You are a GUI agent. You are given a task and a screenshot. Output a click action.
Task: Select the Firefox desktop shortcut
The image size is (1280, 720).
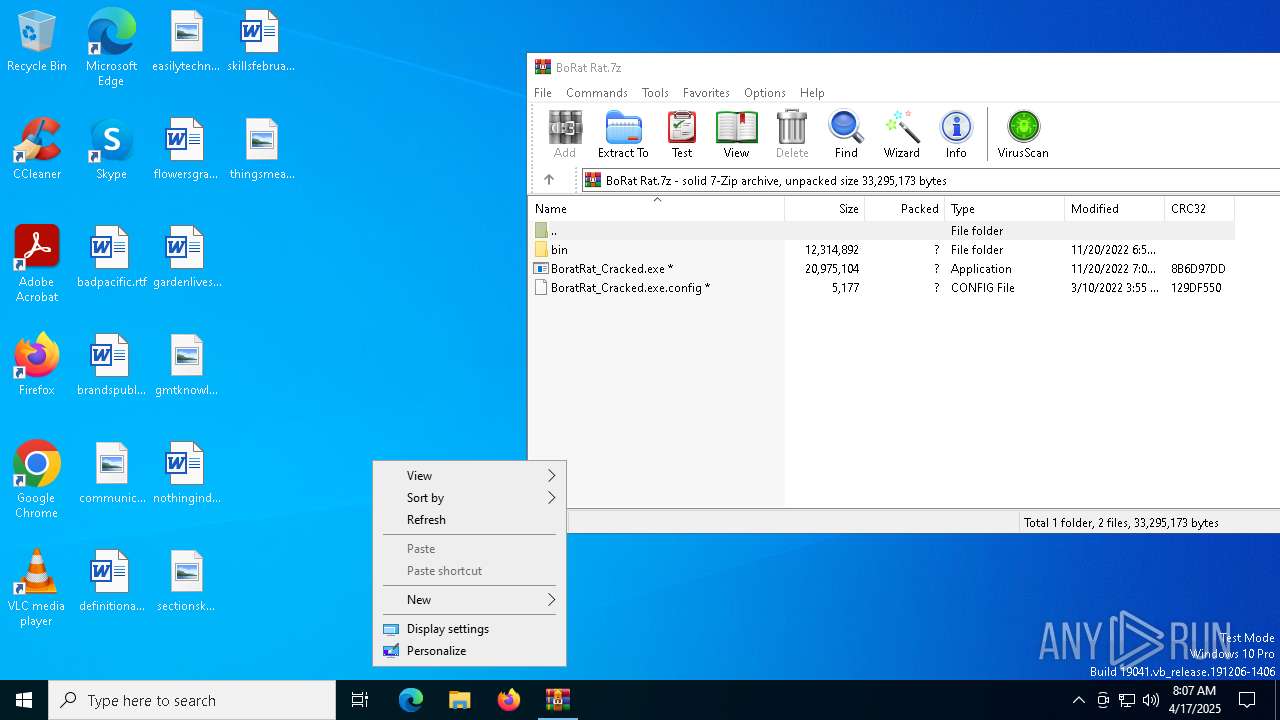(x=37, y=365)
